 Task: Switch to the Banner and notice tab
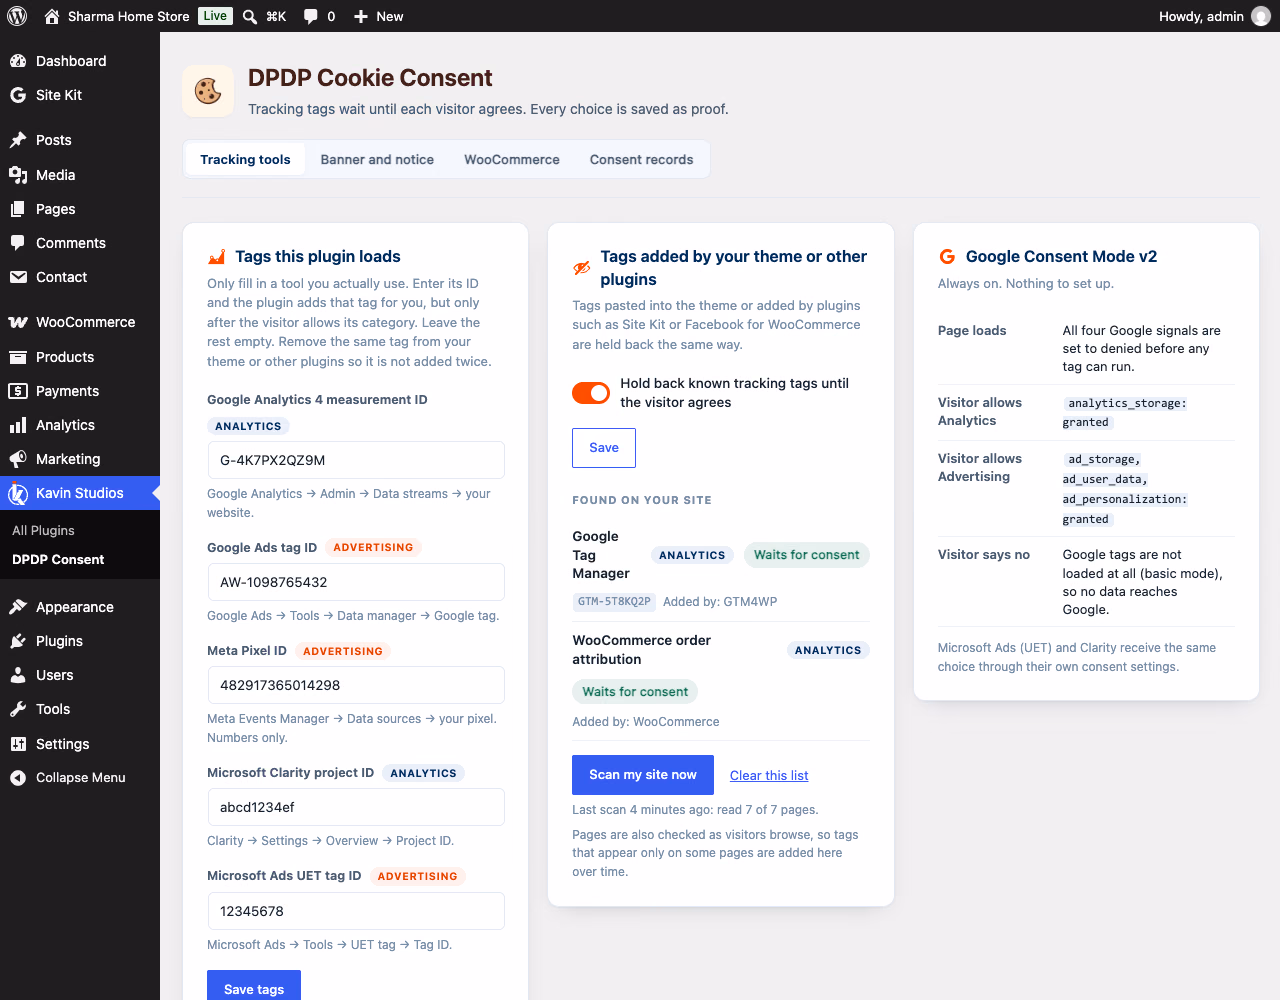point(377,159)
